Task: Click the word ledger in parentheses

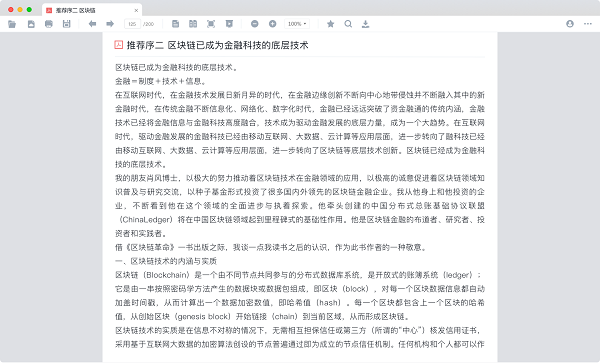Action: tap(457, 275)
